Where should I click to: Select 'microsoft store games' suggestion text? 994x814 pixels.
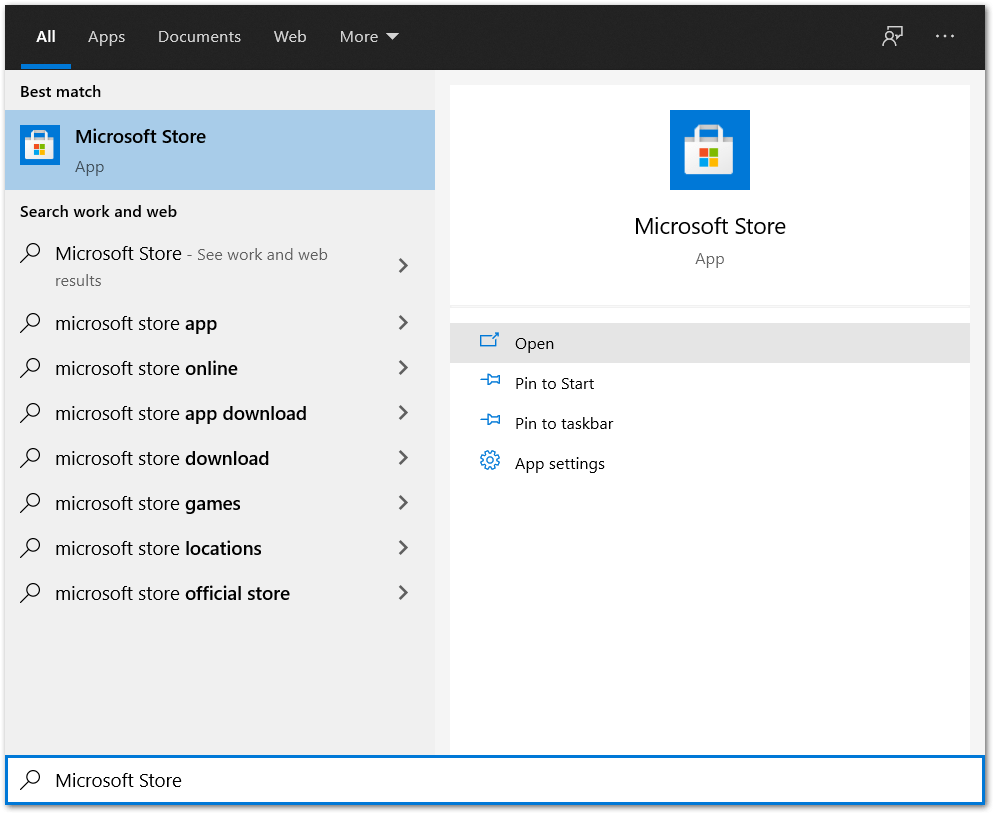(x=148, y=503)
